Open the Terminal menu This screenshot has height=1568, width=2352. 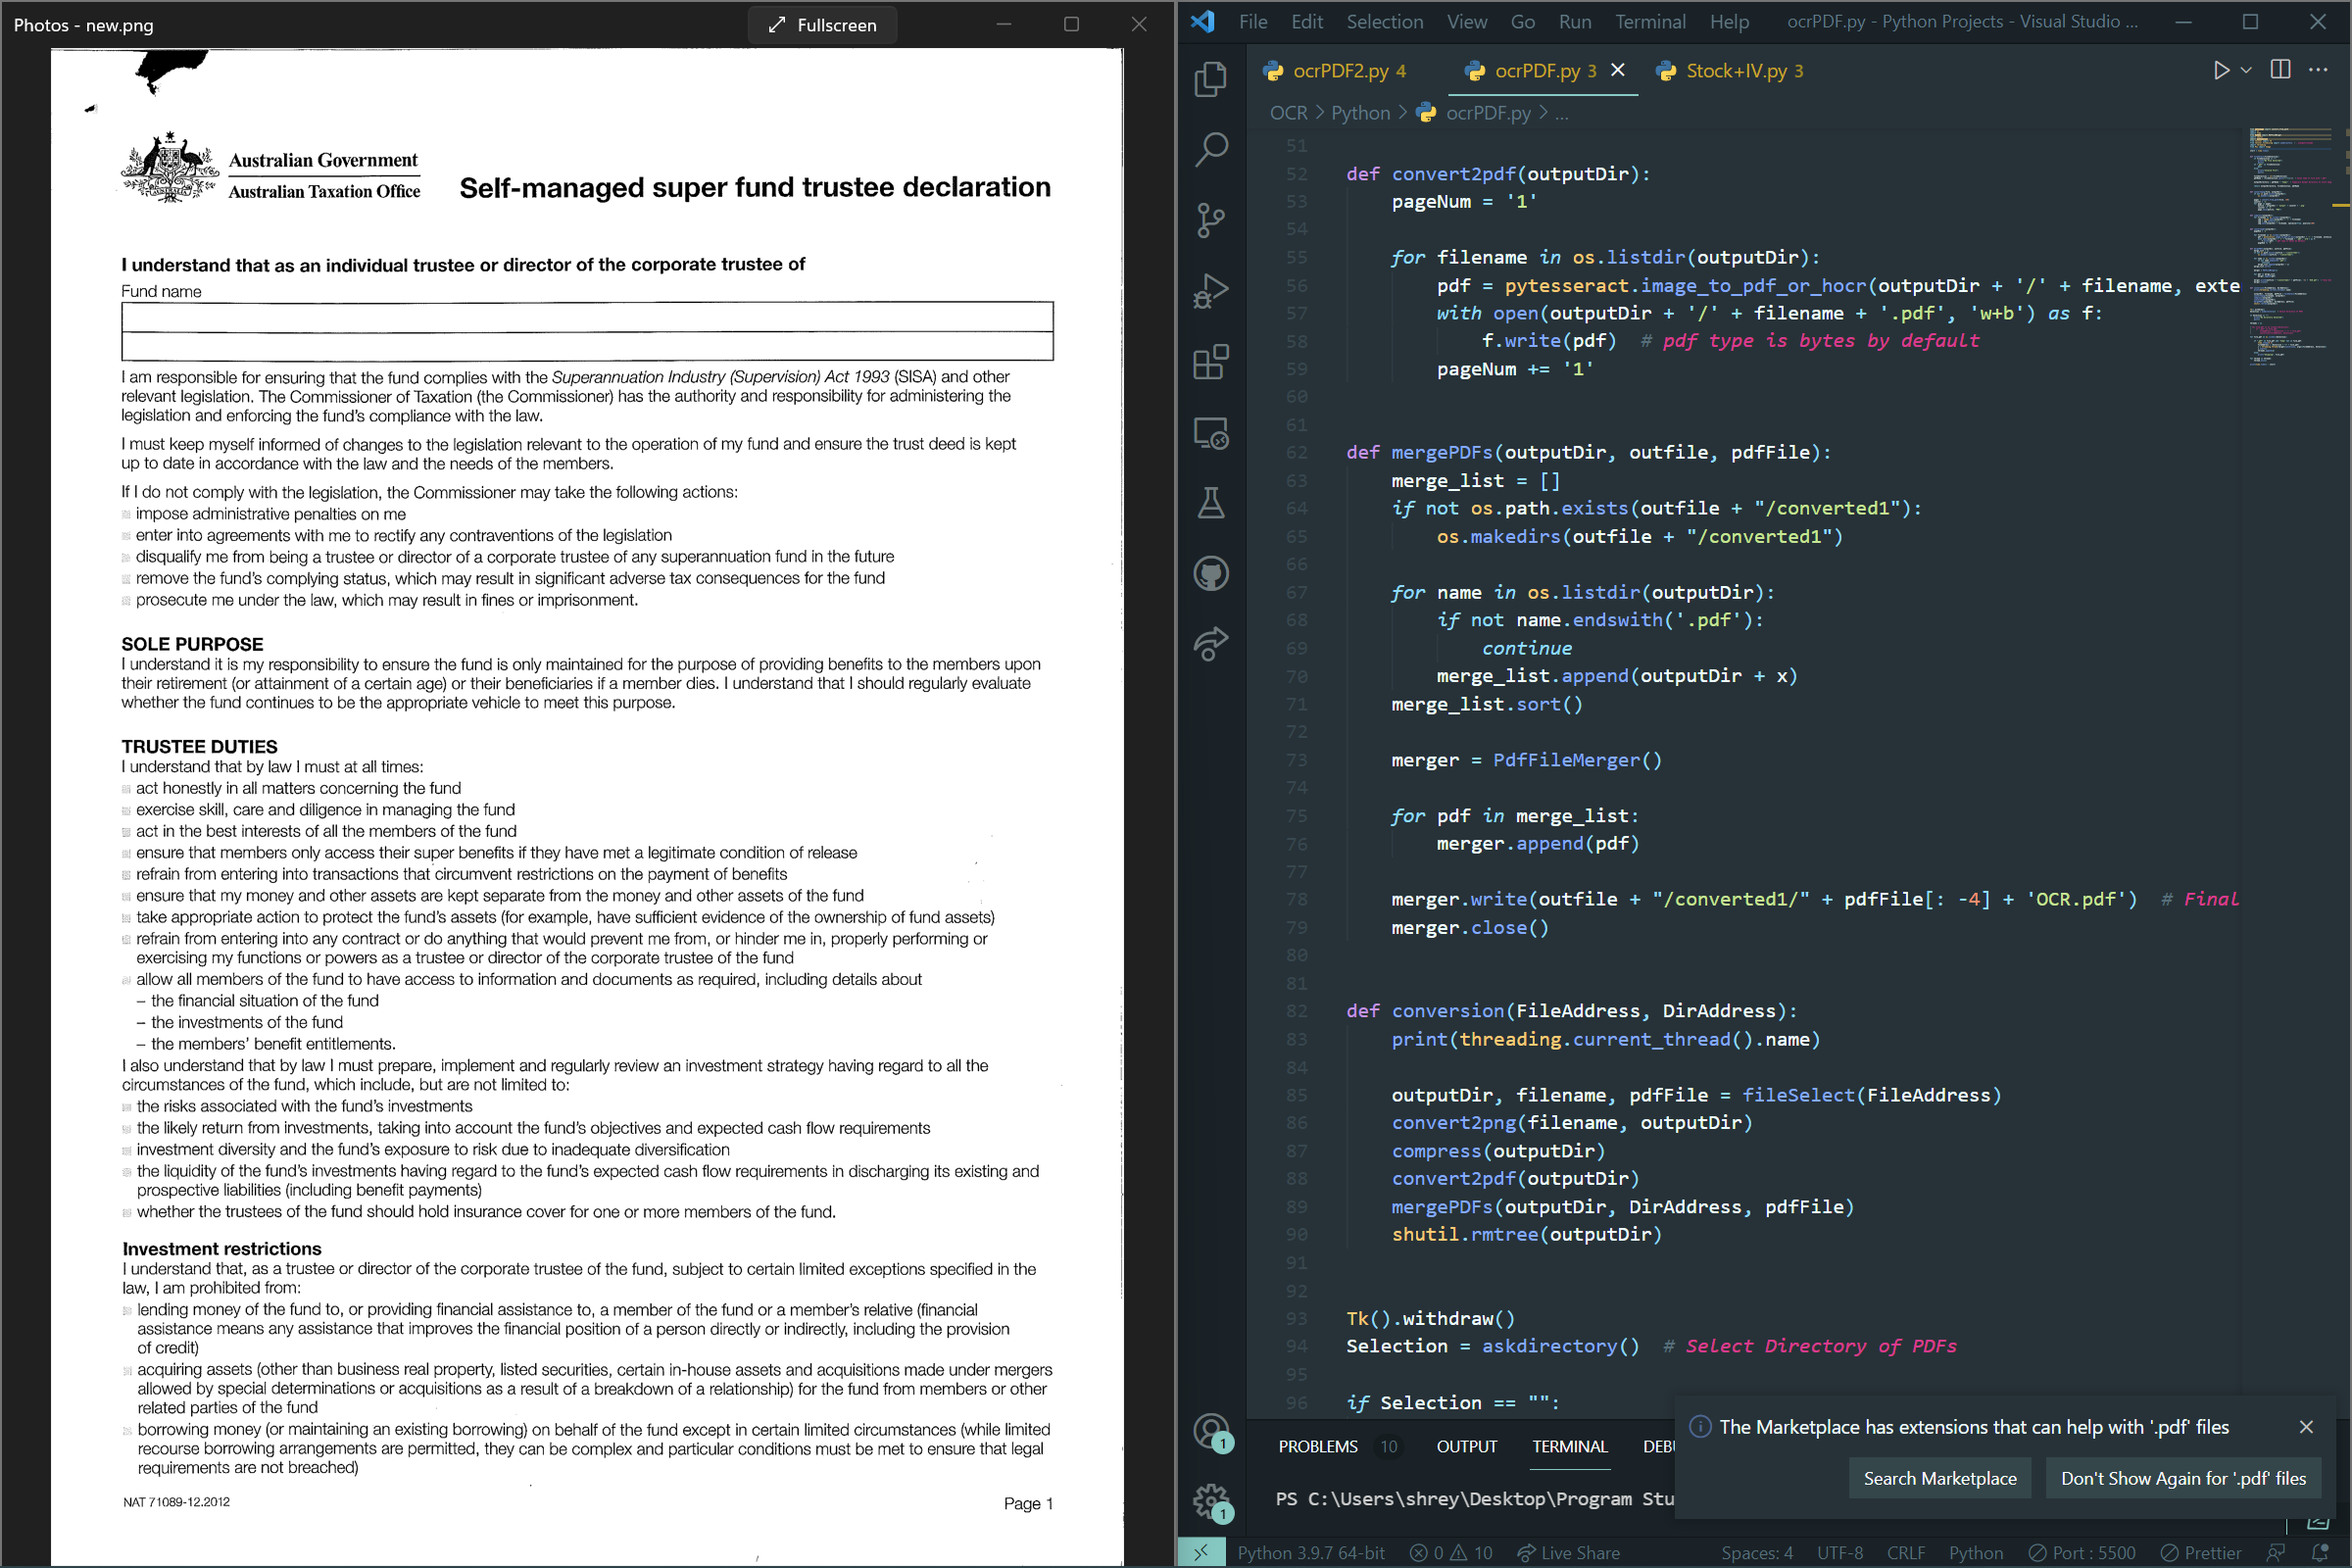point(1649,22)
